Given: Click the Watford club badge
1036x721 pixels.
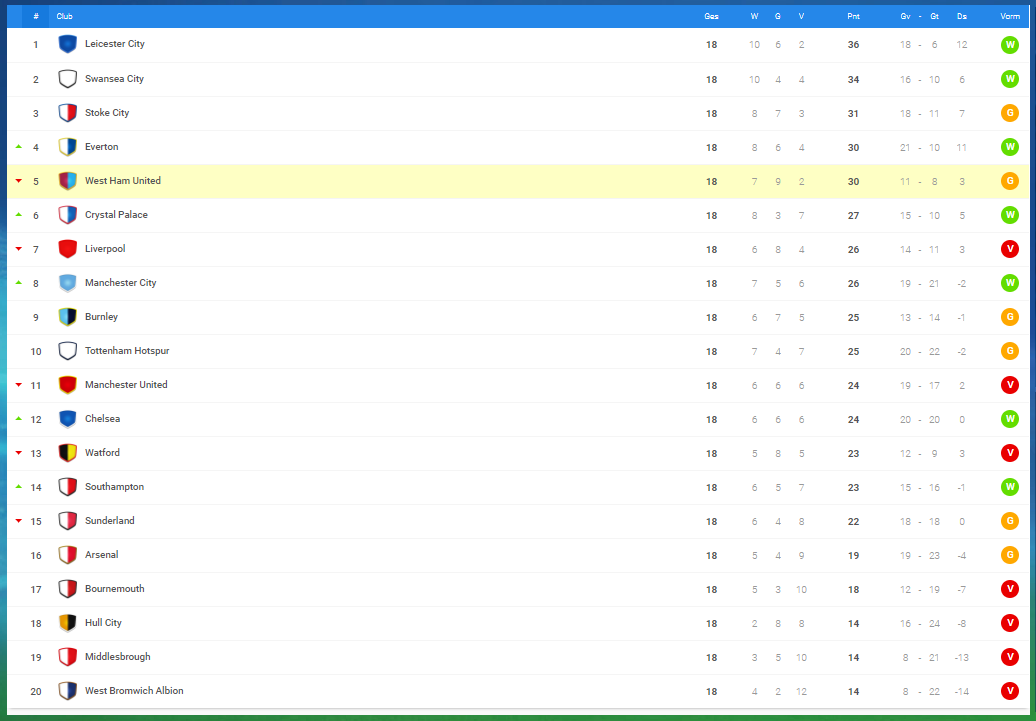Looking at the screenshot, I should pos(67,453).
